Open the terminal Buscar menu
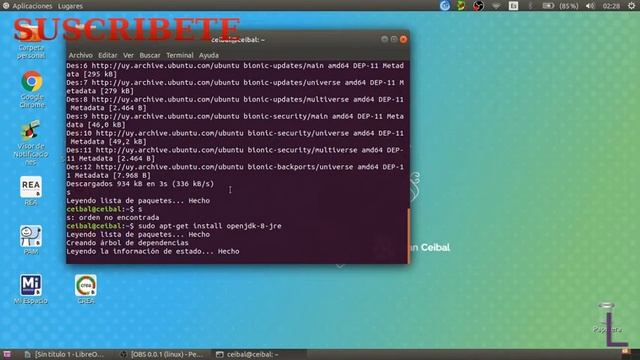Viewport: 640px width, 360px height. 150,55
